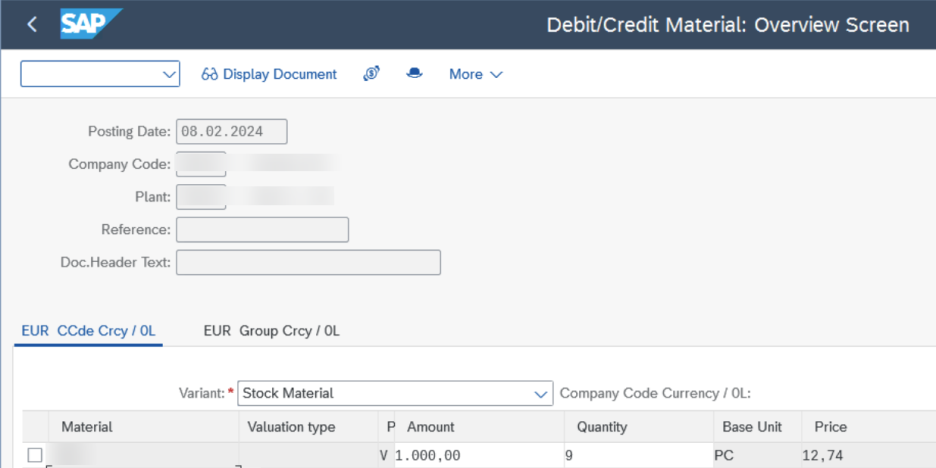Switch to EUR Group Crcy / 0L tab

pyautogui.click(x=272, y=331)
